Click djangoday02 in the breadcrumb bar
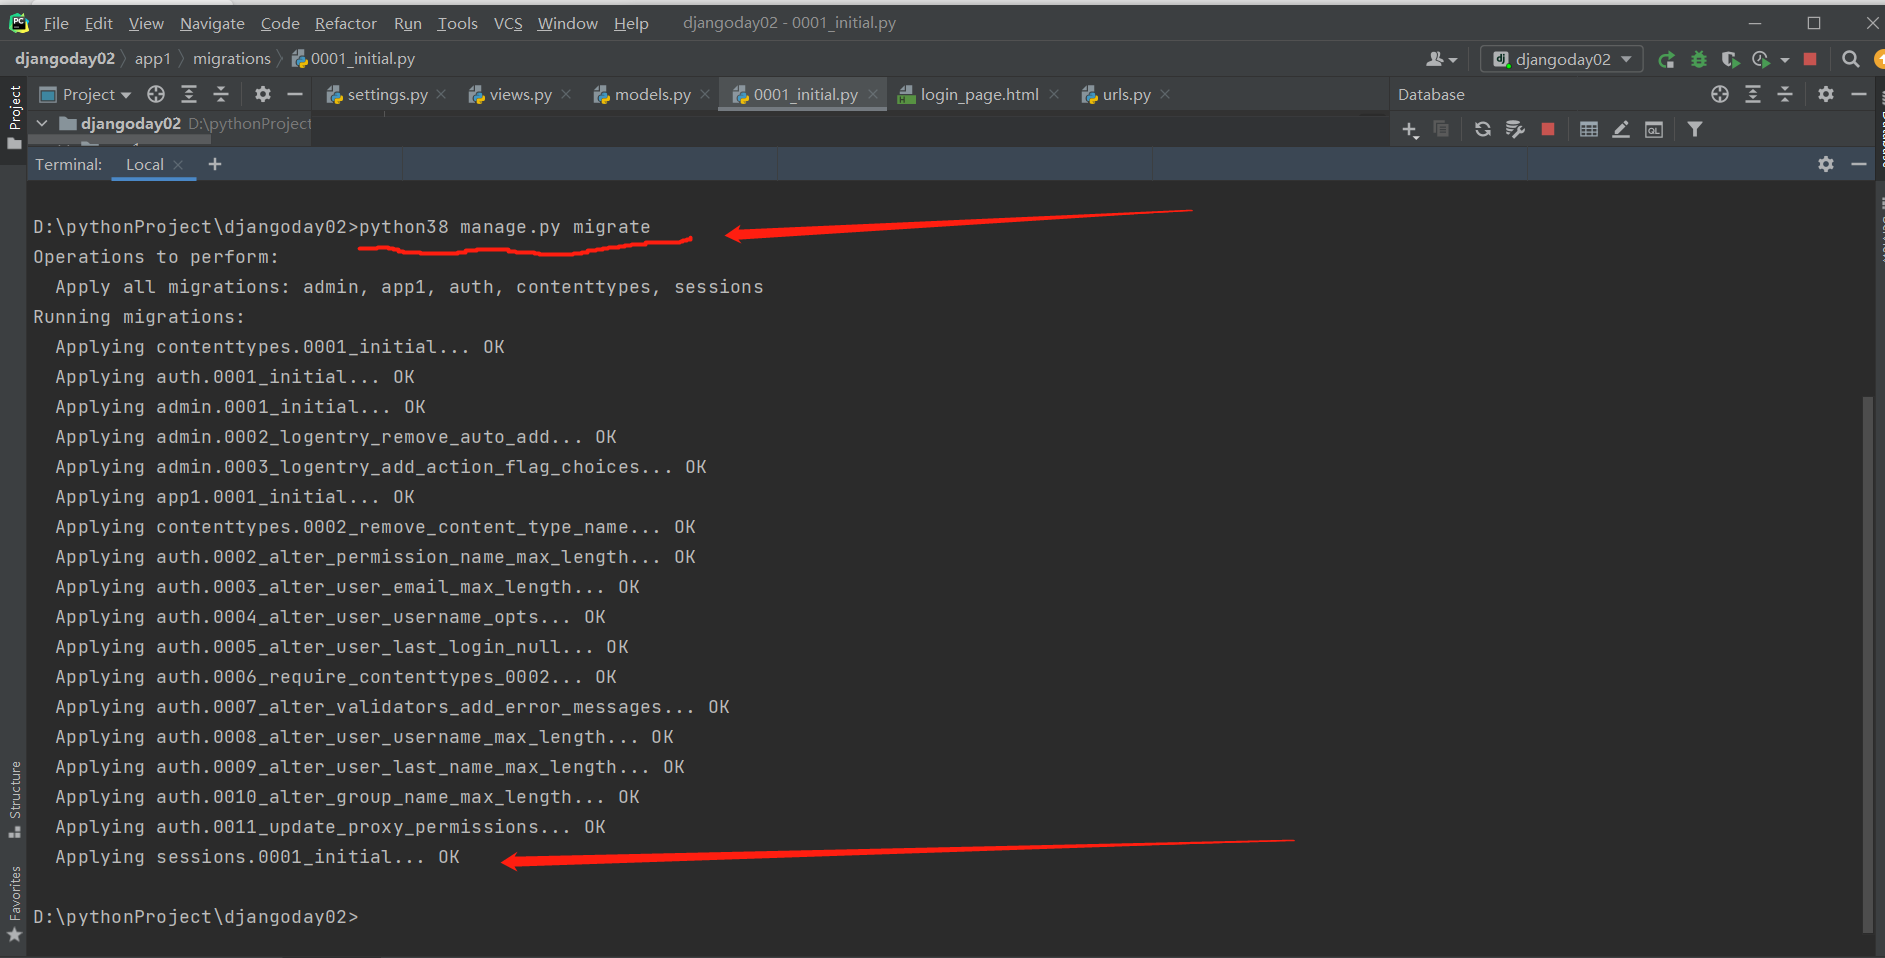 pyautogui.click(x=65, y=59)
